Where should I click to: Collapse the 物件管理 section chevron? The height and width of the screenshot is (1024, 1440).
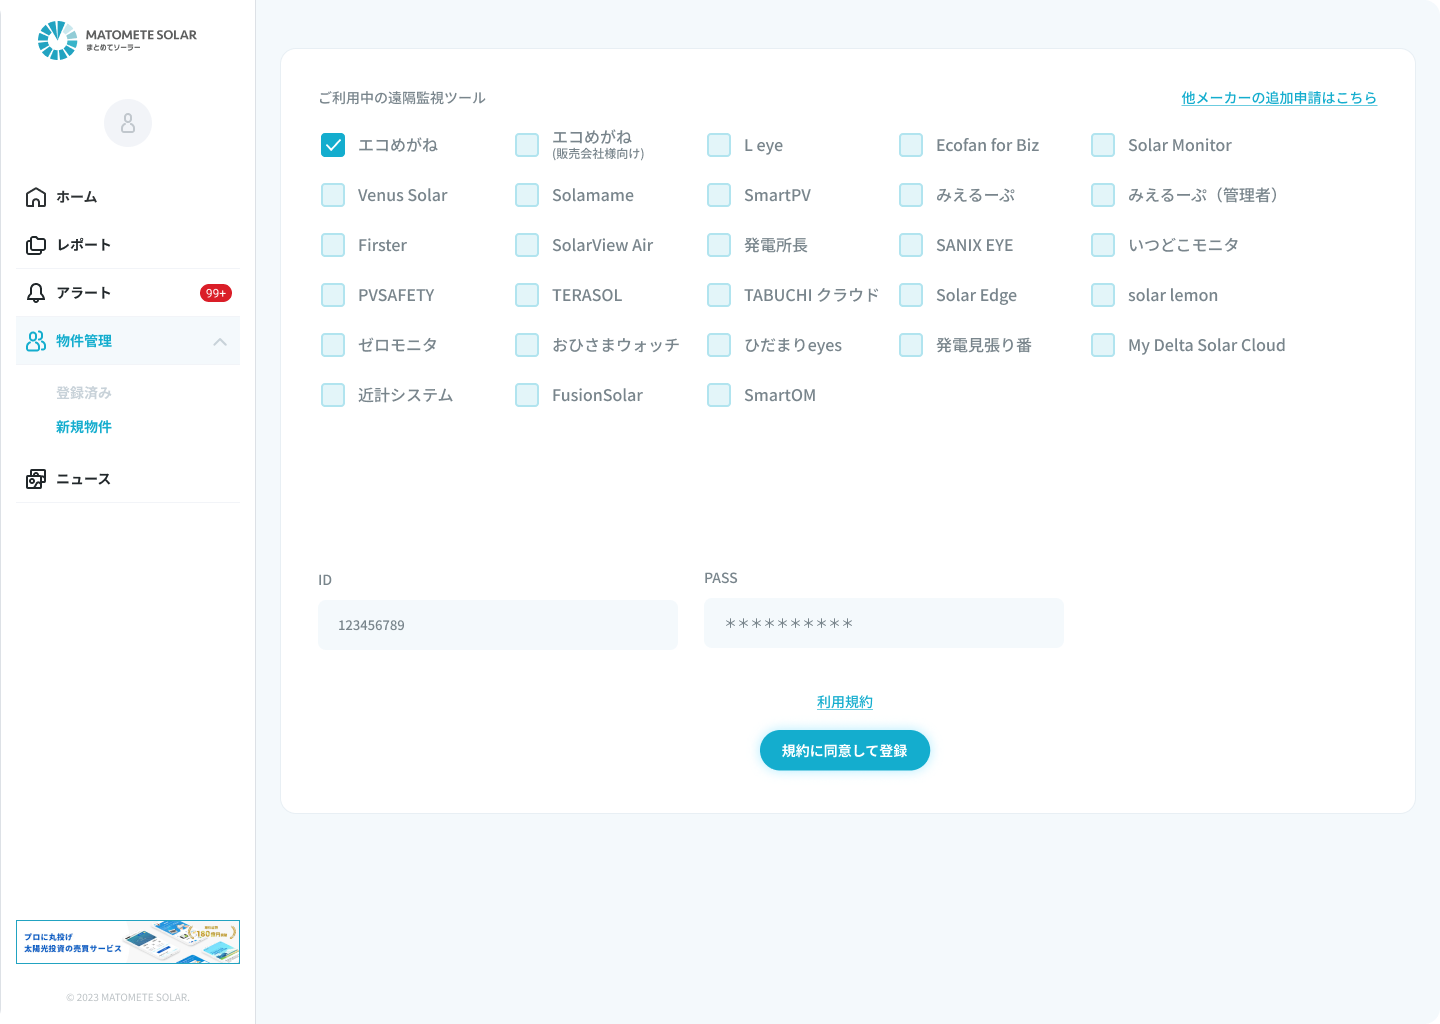(x=220, y=341)
